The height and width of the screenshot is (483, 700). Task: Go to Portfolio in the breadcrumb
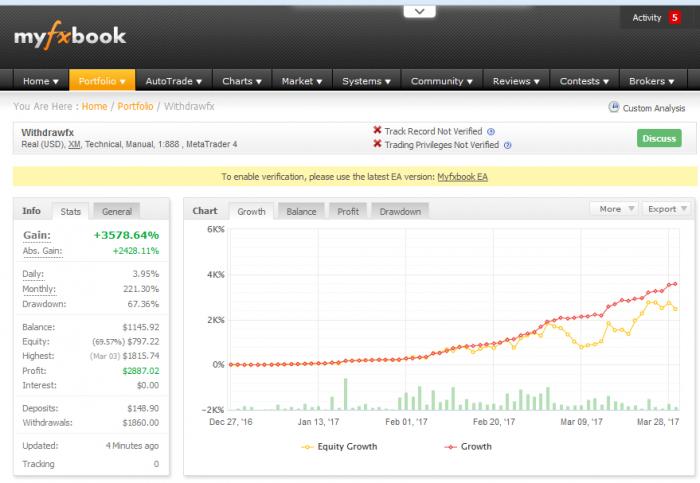point(135,106)
